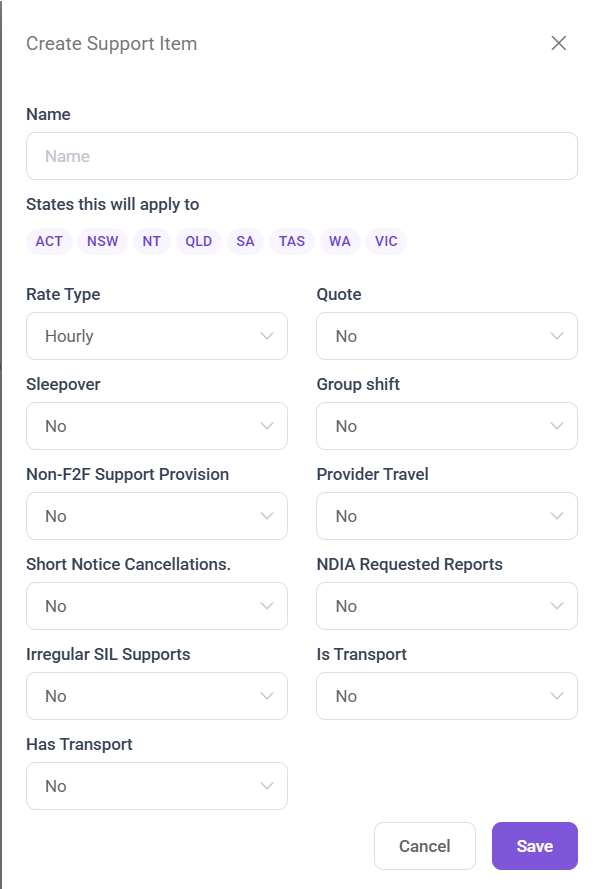The width and height of the screenshot is (601, 889).
Task: Toggle the QLD state tag
Action: point(199,241)
